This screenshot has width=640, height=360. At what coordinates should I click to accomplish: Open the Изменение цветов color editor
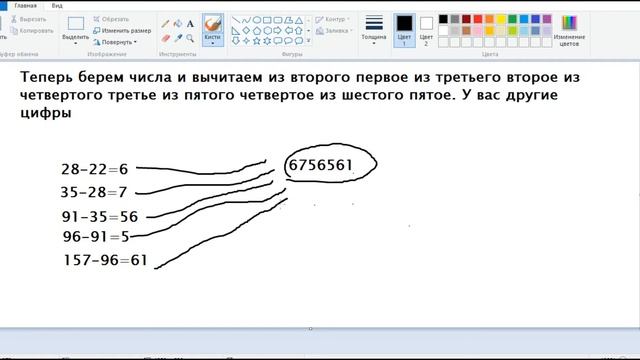(569, 31)
